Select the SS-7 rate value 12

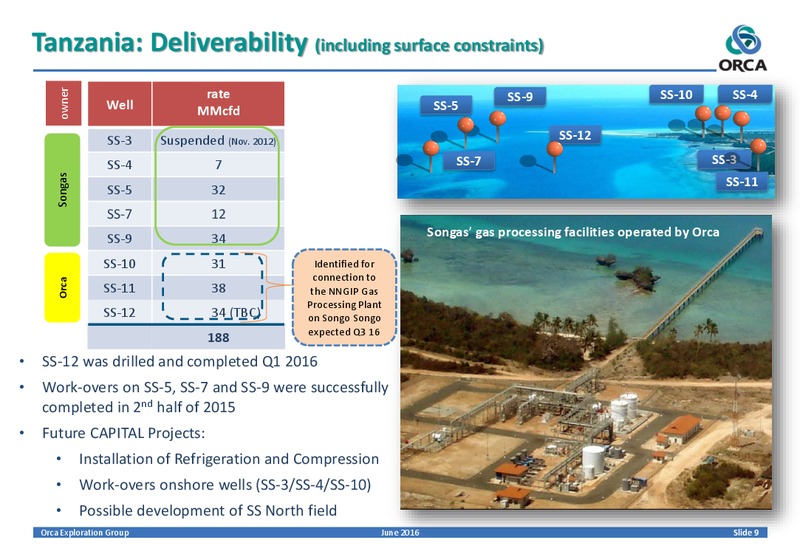pos(218,214)
